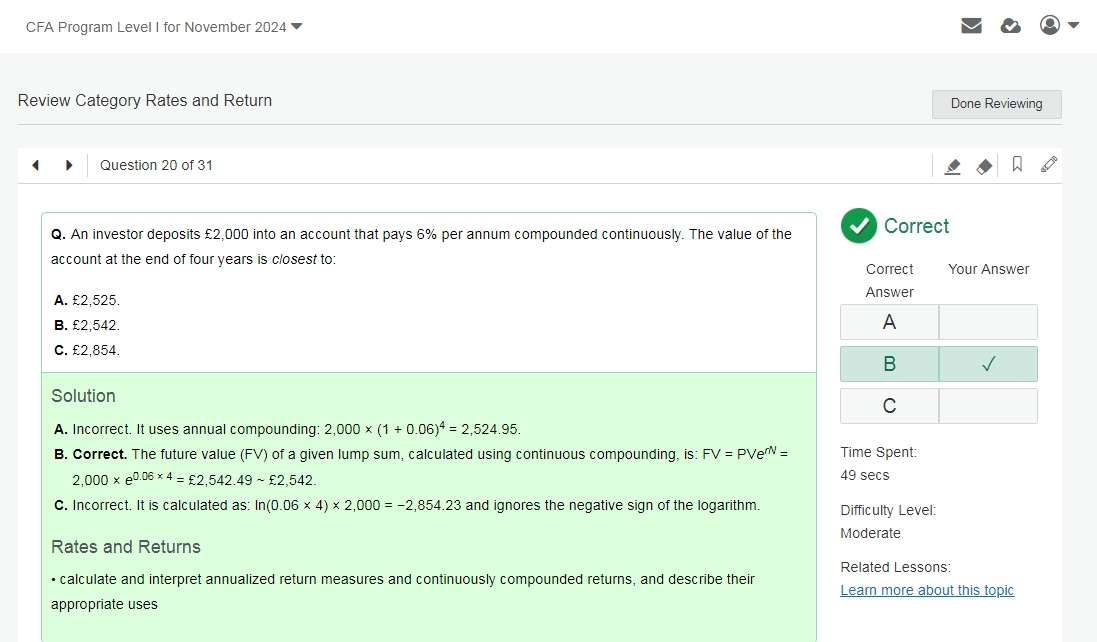Viewport: 1097px width, 642px height.
Task: Go to the previous question arrow
Action: pos(36,165)
